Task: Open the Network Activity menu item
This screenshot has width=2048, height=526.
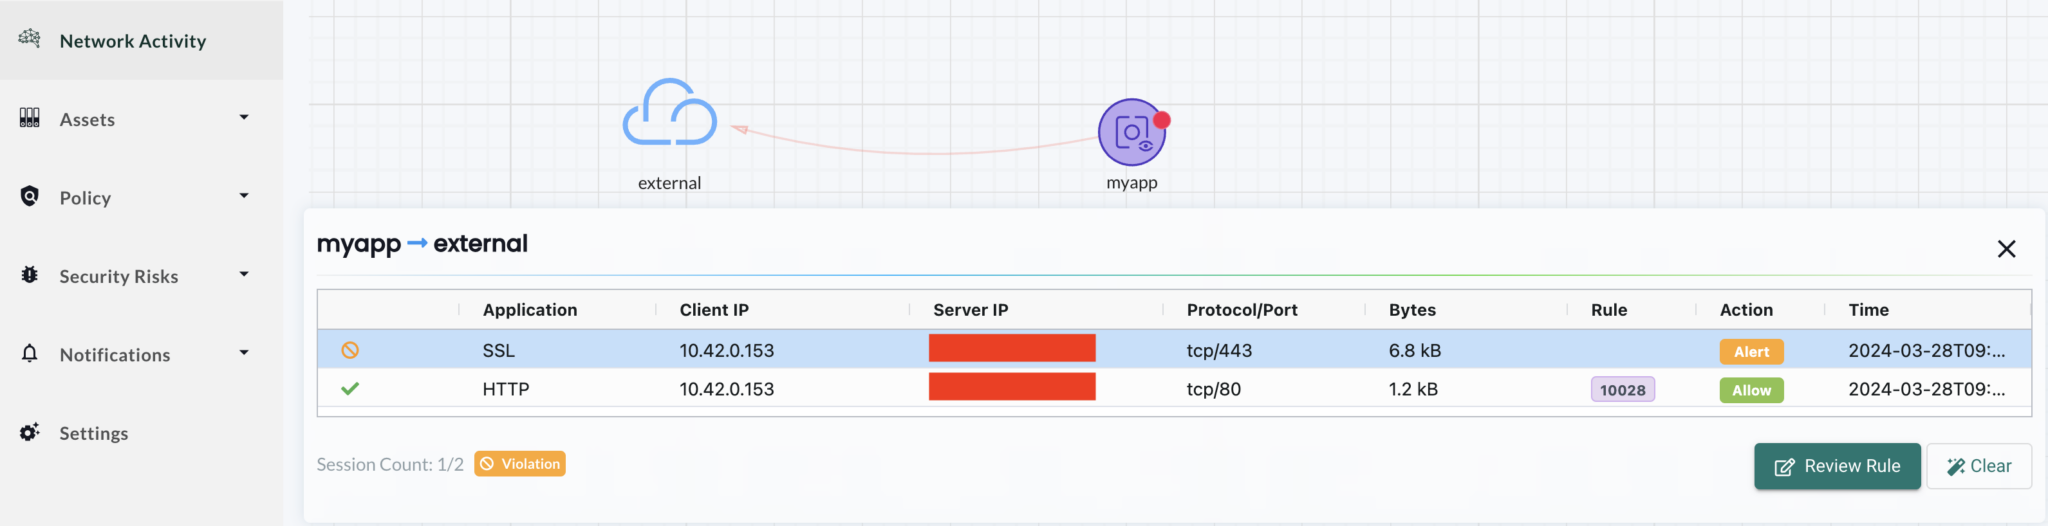Action: pos(133,41)
